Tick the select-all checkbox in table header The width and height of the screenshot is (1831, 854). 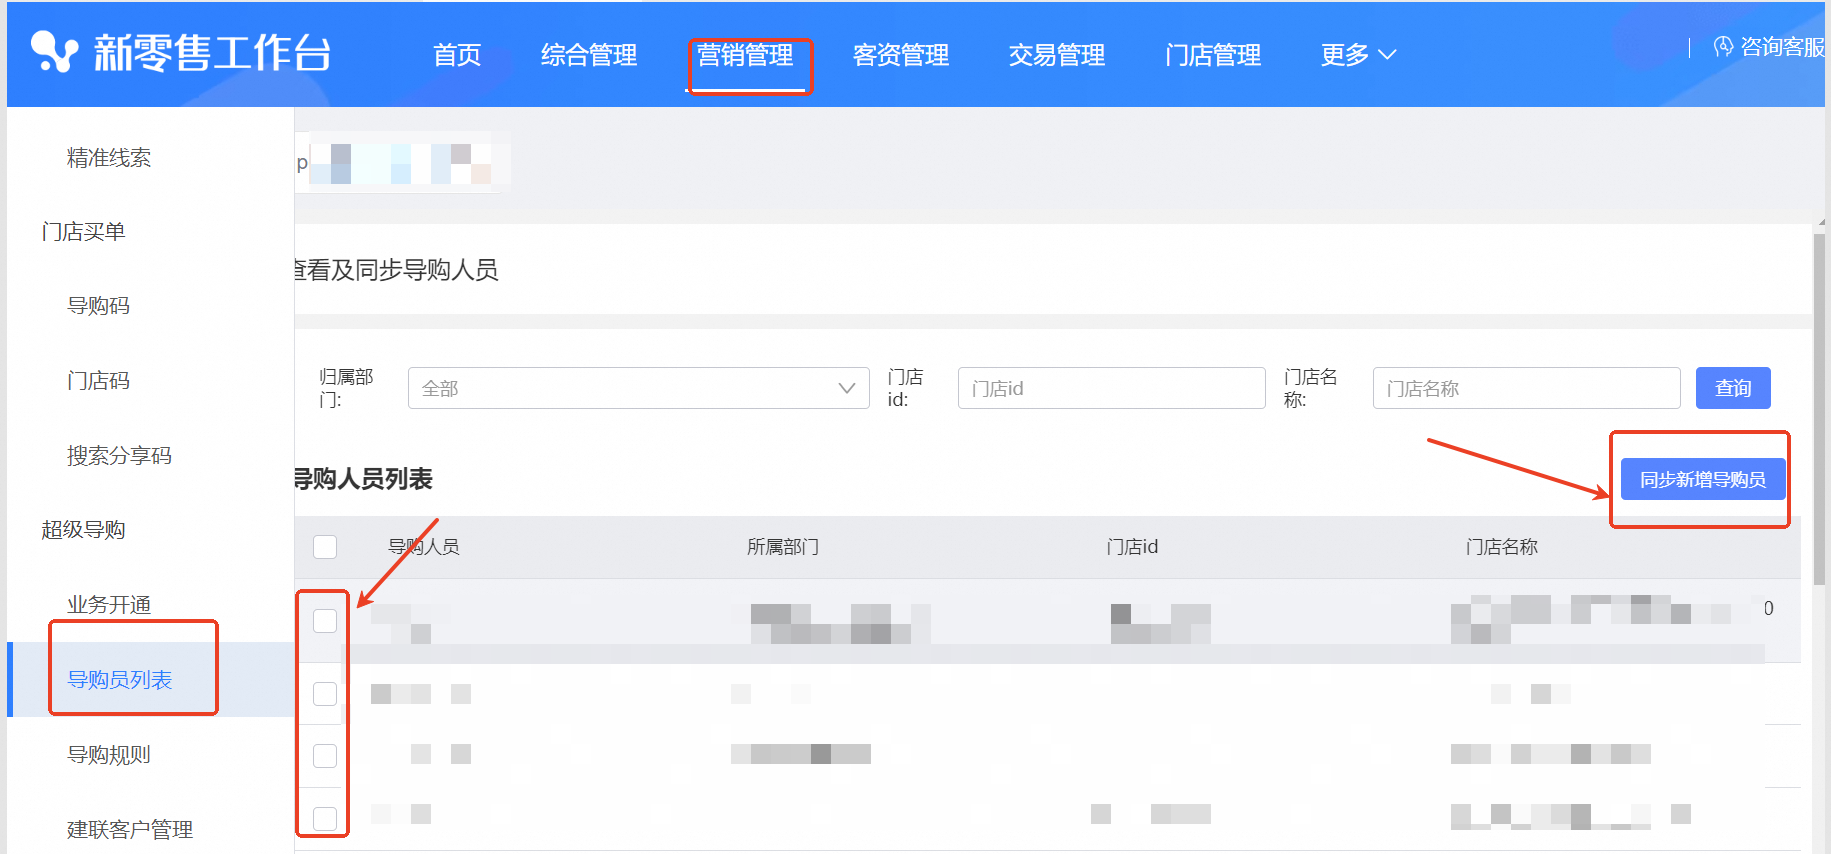click(x=325, y=547)
